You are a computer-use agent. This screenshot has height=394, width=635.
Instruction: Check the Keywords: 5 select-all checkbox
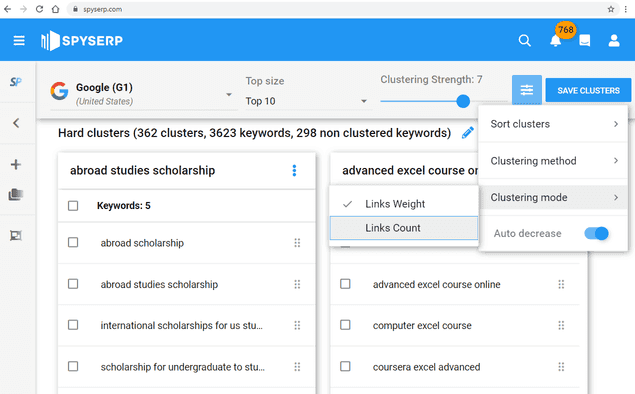[x=73, y=206]
